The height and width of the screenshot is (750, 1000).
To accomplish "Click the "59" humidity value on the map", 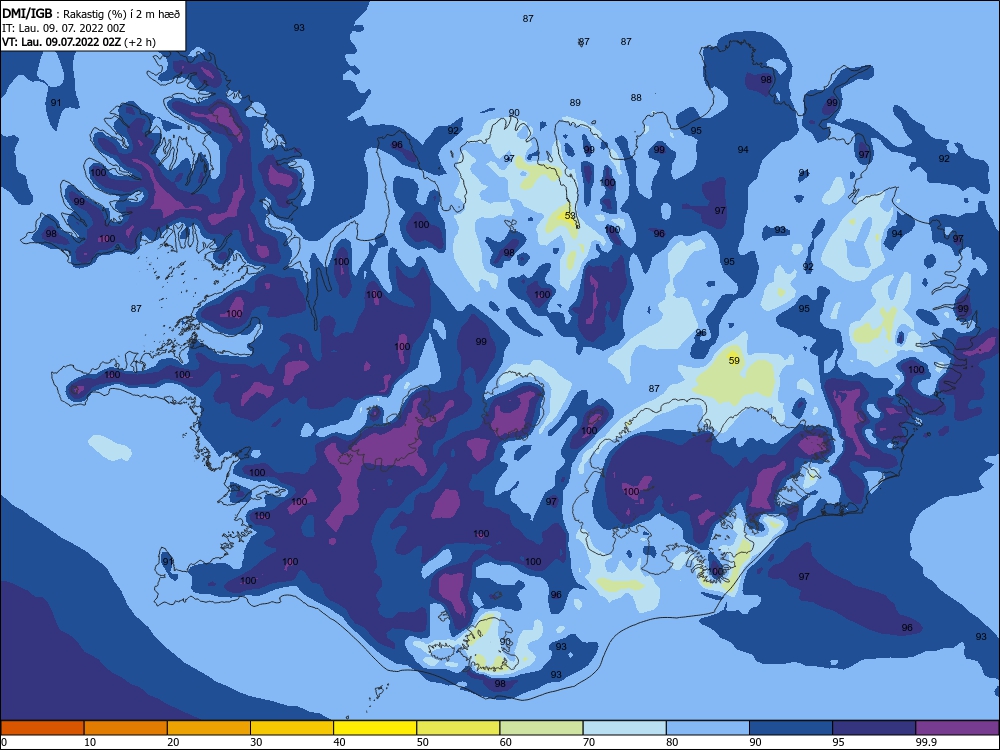I will (734, 360).
